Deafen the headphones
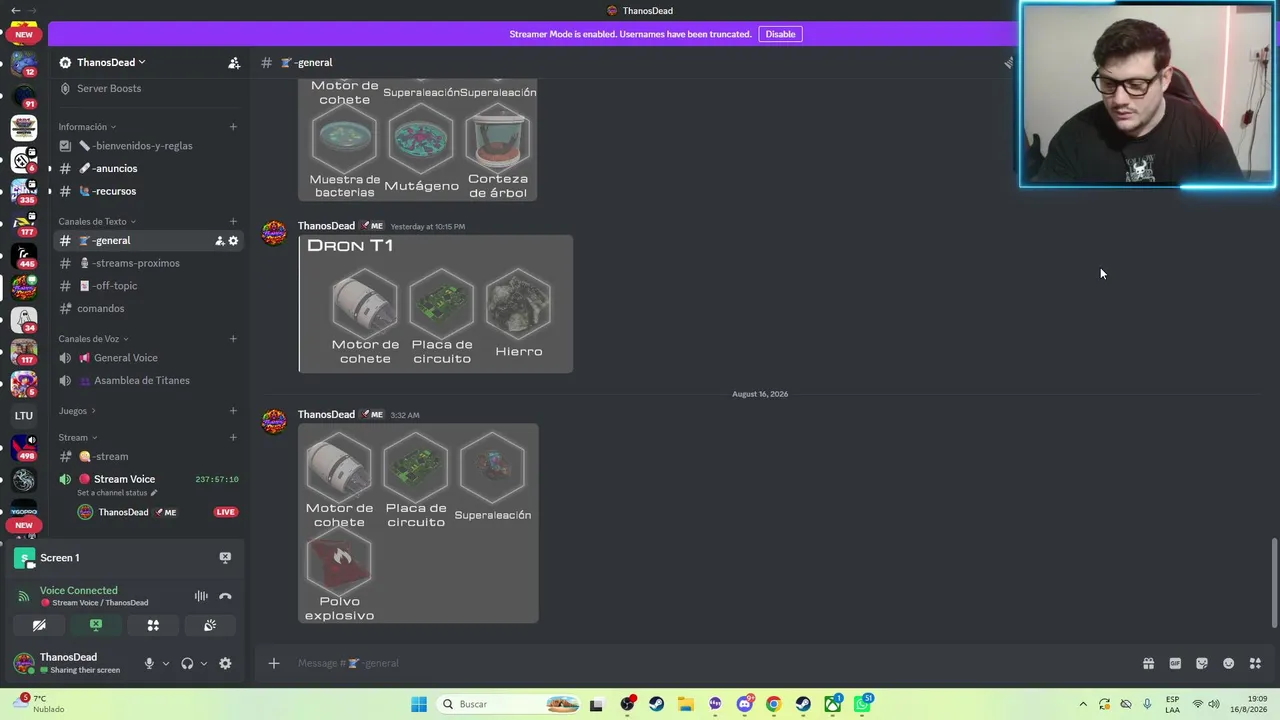Viewport: 1280px width, 720px height. pos(187,663)
